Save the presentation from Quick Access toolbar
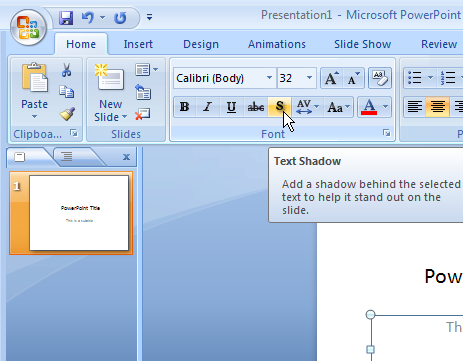Viewport: 463px width, 361px height. (66, 18)
